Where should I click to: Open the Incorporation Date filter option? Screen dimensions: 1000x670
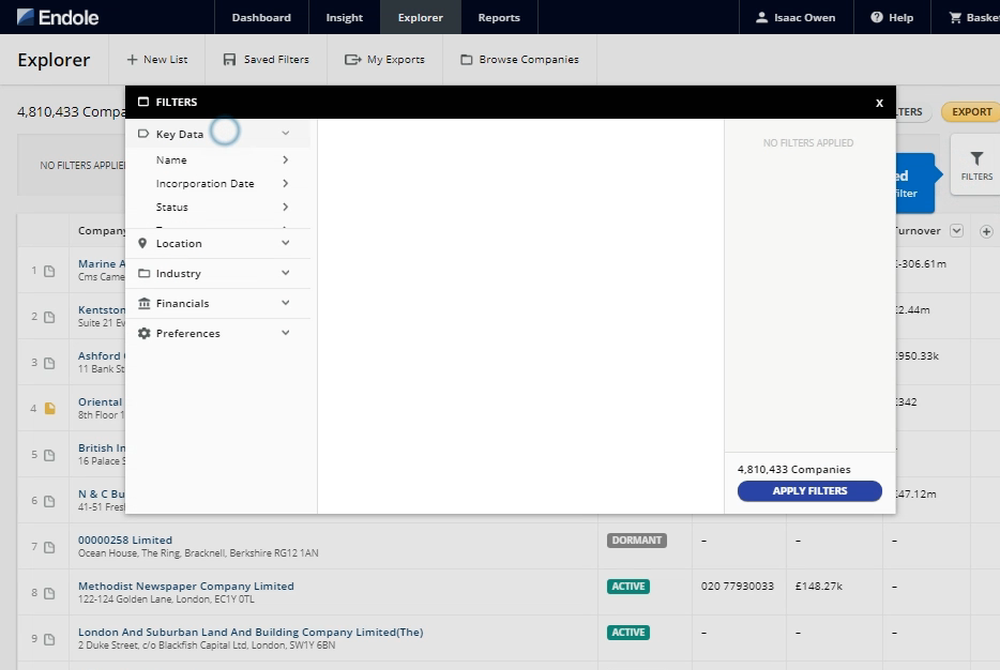pyautogui.click(x=218, y=184)
